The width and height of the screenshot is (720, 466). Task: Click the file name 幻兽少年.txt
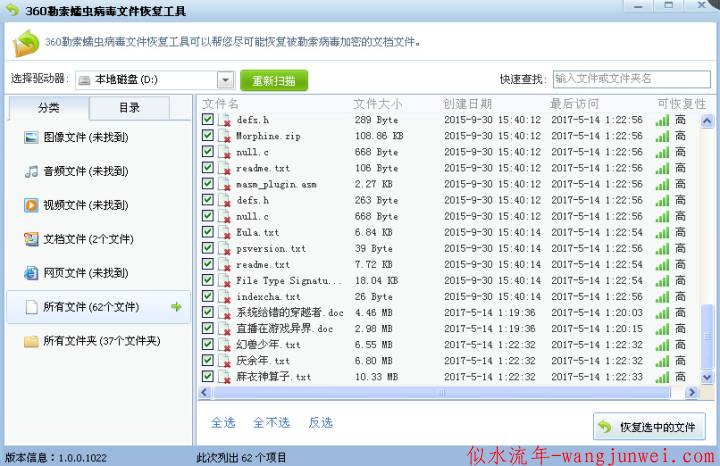pyautogui.click(x=269, y=345)
